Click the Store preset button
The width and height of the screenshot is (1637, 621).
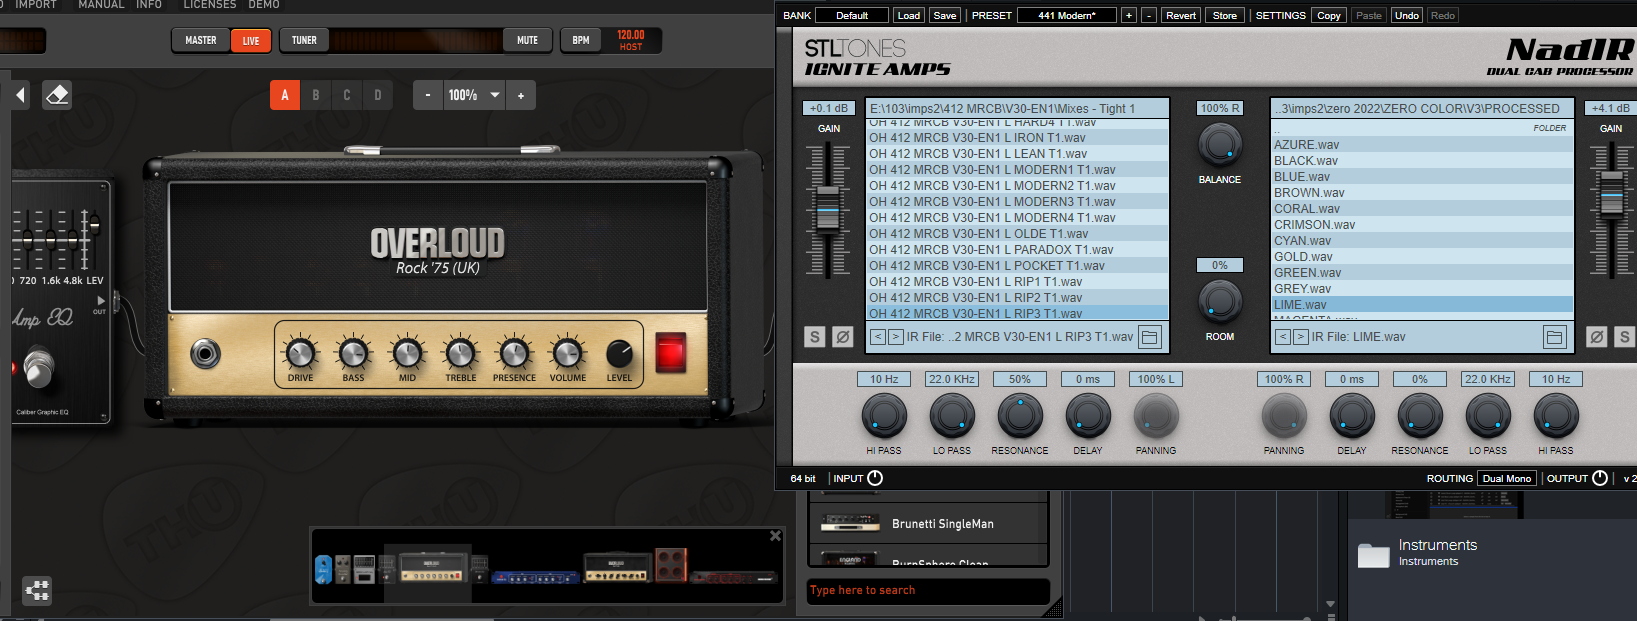(1225, 15)
